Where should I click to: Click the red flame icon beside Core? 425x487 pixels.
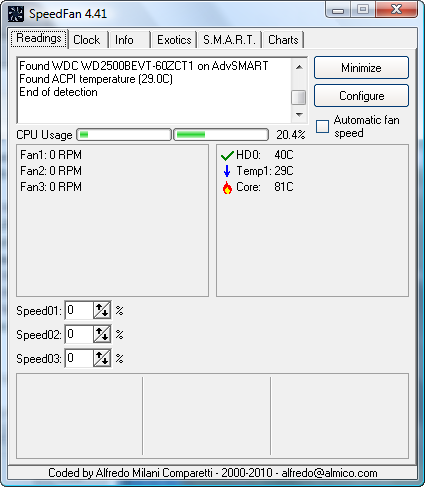point(227,188)
